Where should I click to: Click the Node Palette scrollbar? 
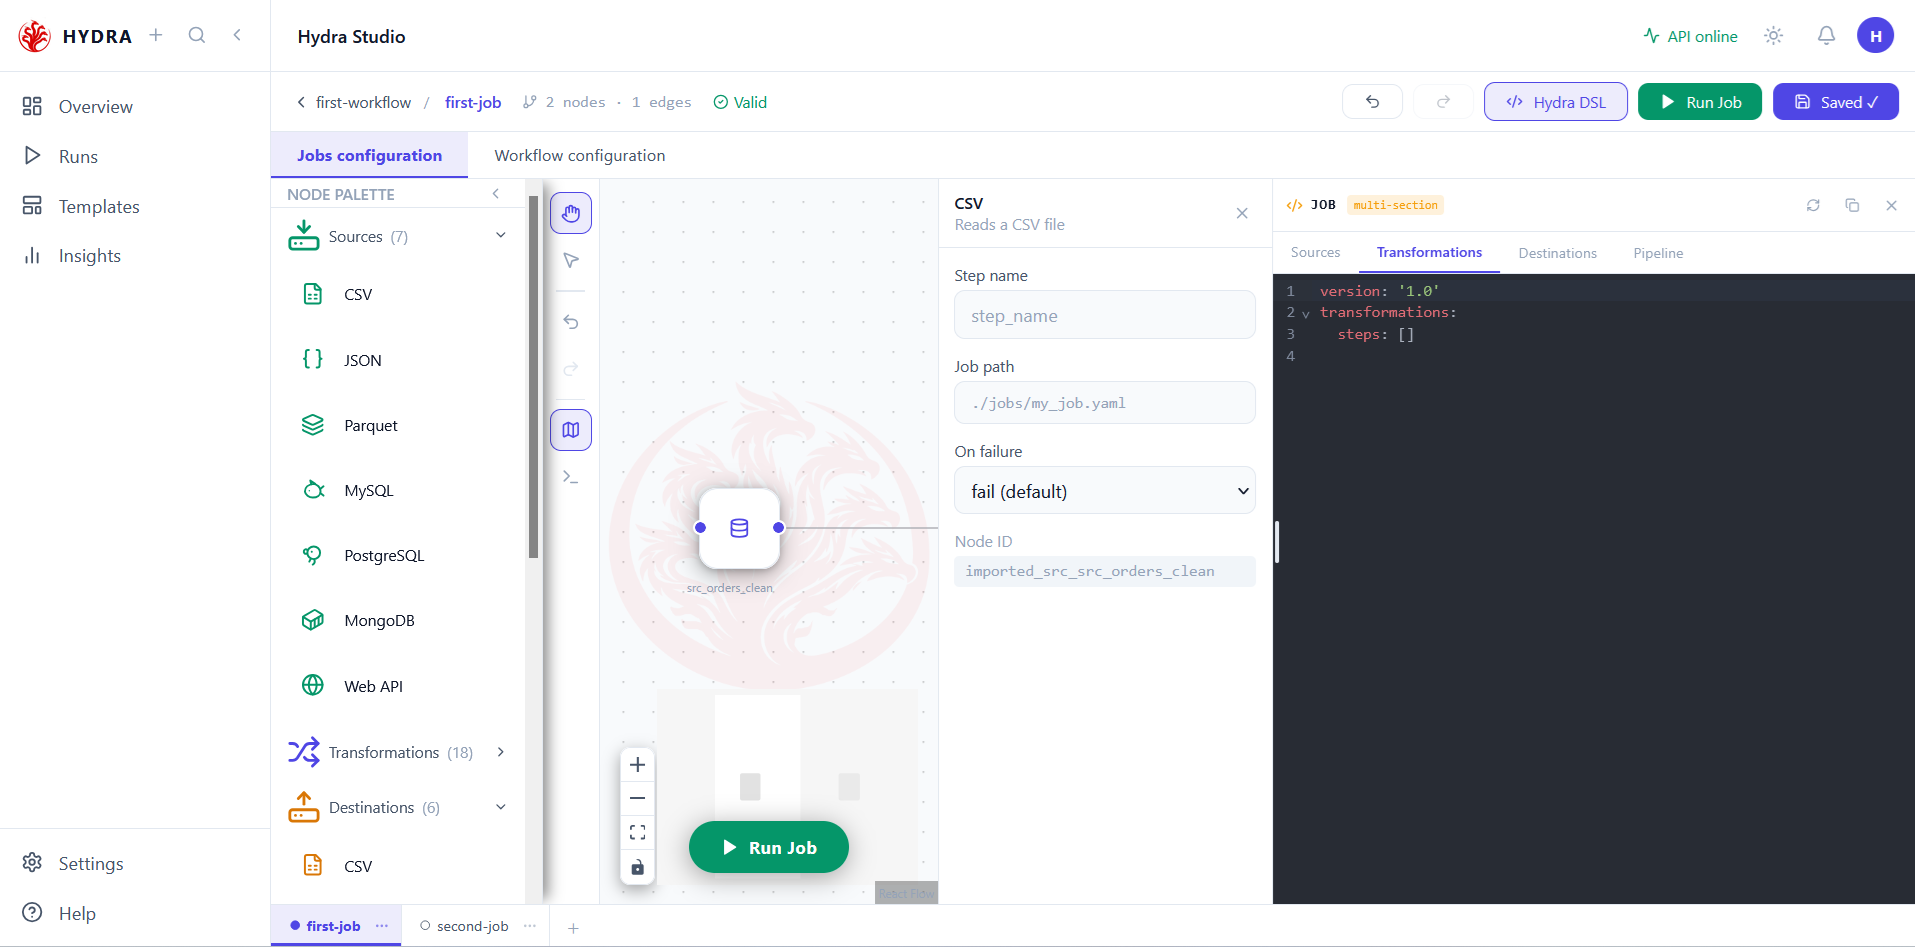(x=533, y=377)
